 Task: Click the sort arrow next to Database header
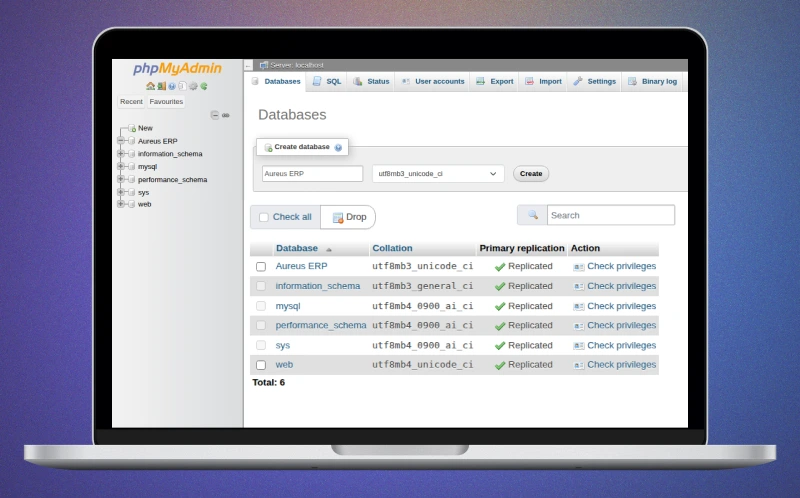click(329, 250)
